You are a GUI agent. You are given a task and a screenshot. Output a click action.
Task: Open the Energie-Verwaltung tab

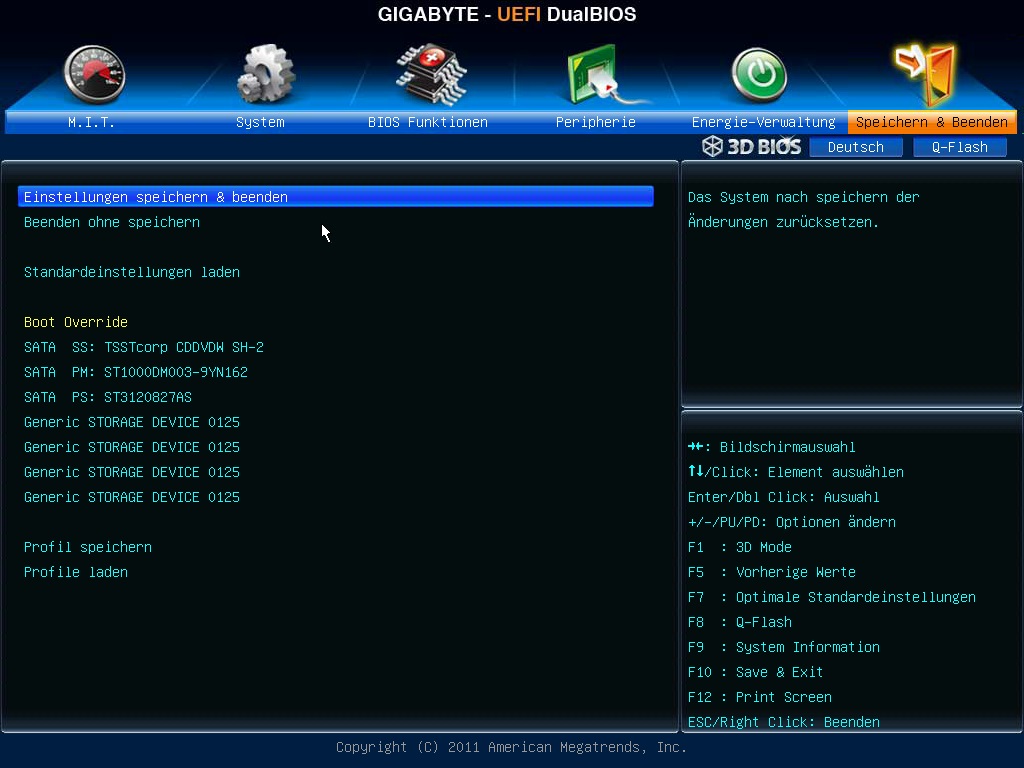click(763, 122)
